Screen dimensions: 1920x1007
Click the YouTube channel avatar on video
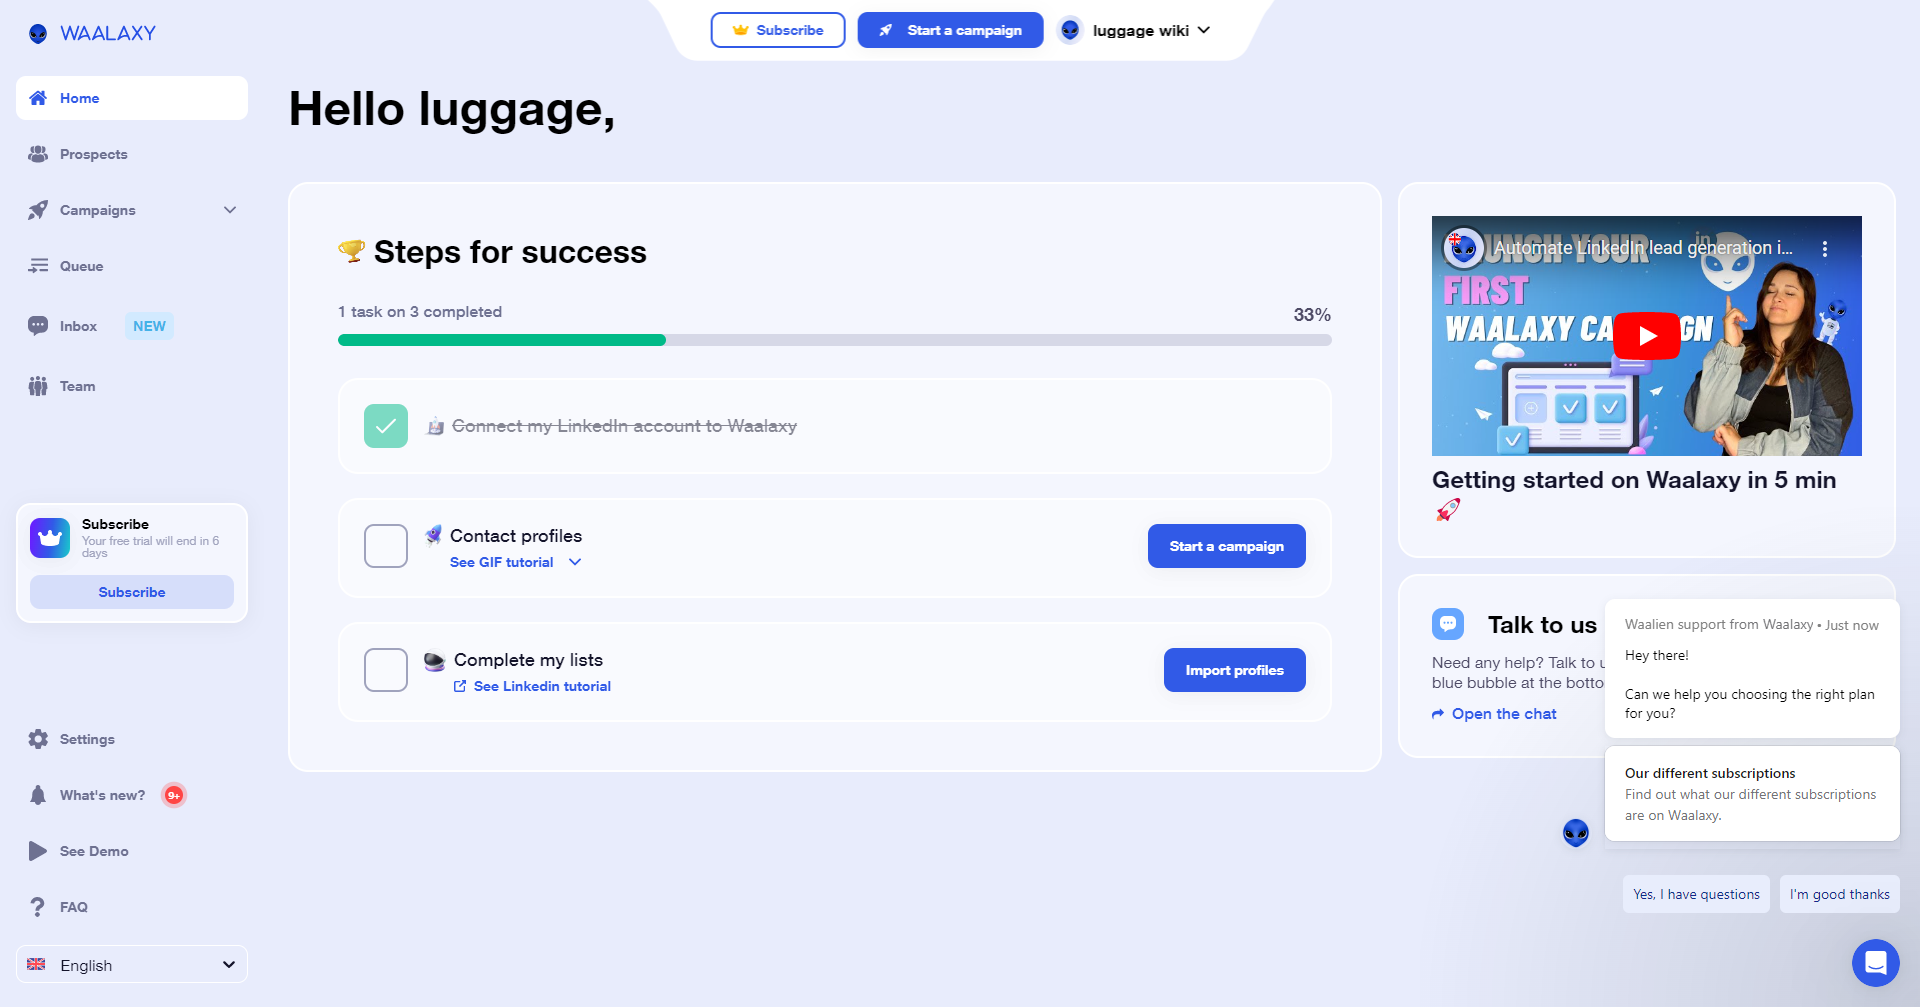pyautogui.click(x=1464, y=248)
